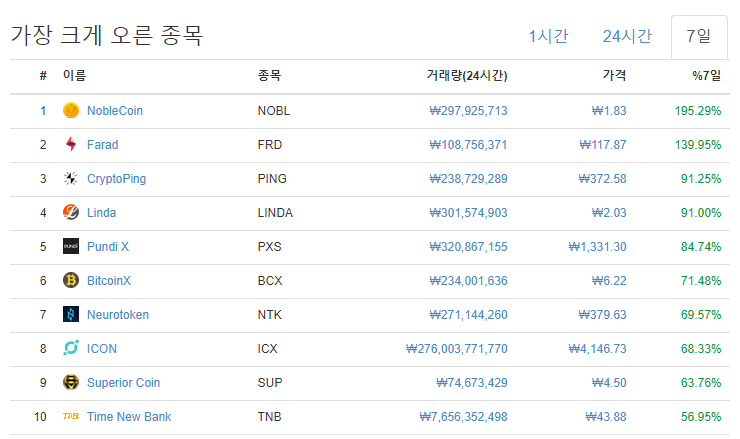Click the CryptoPing logo icon
This screenshot has height=439, width=740.
tap(71, 179)
